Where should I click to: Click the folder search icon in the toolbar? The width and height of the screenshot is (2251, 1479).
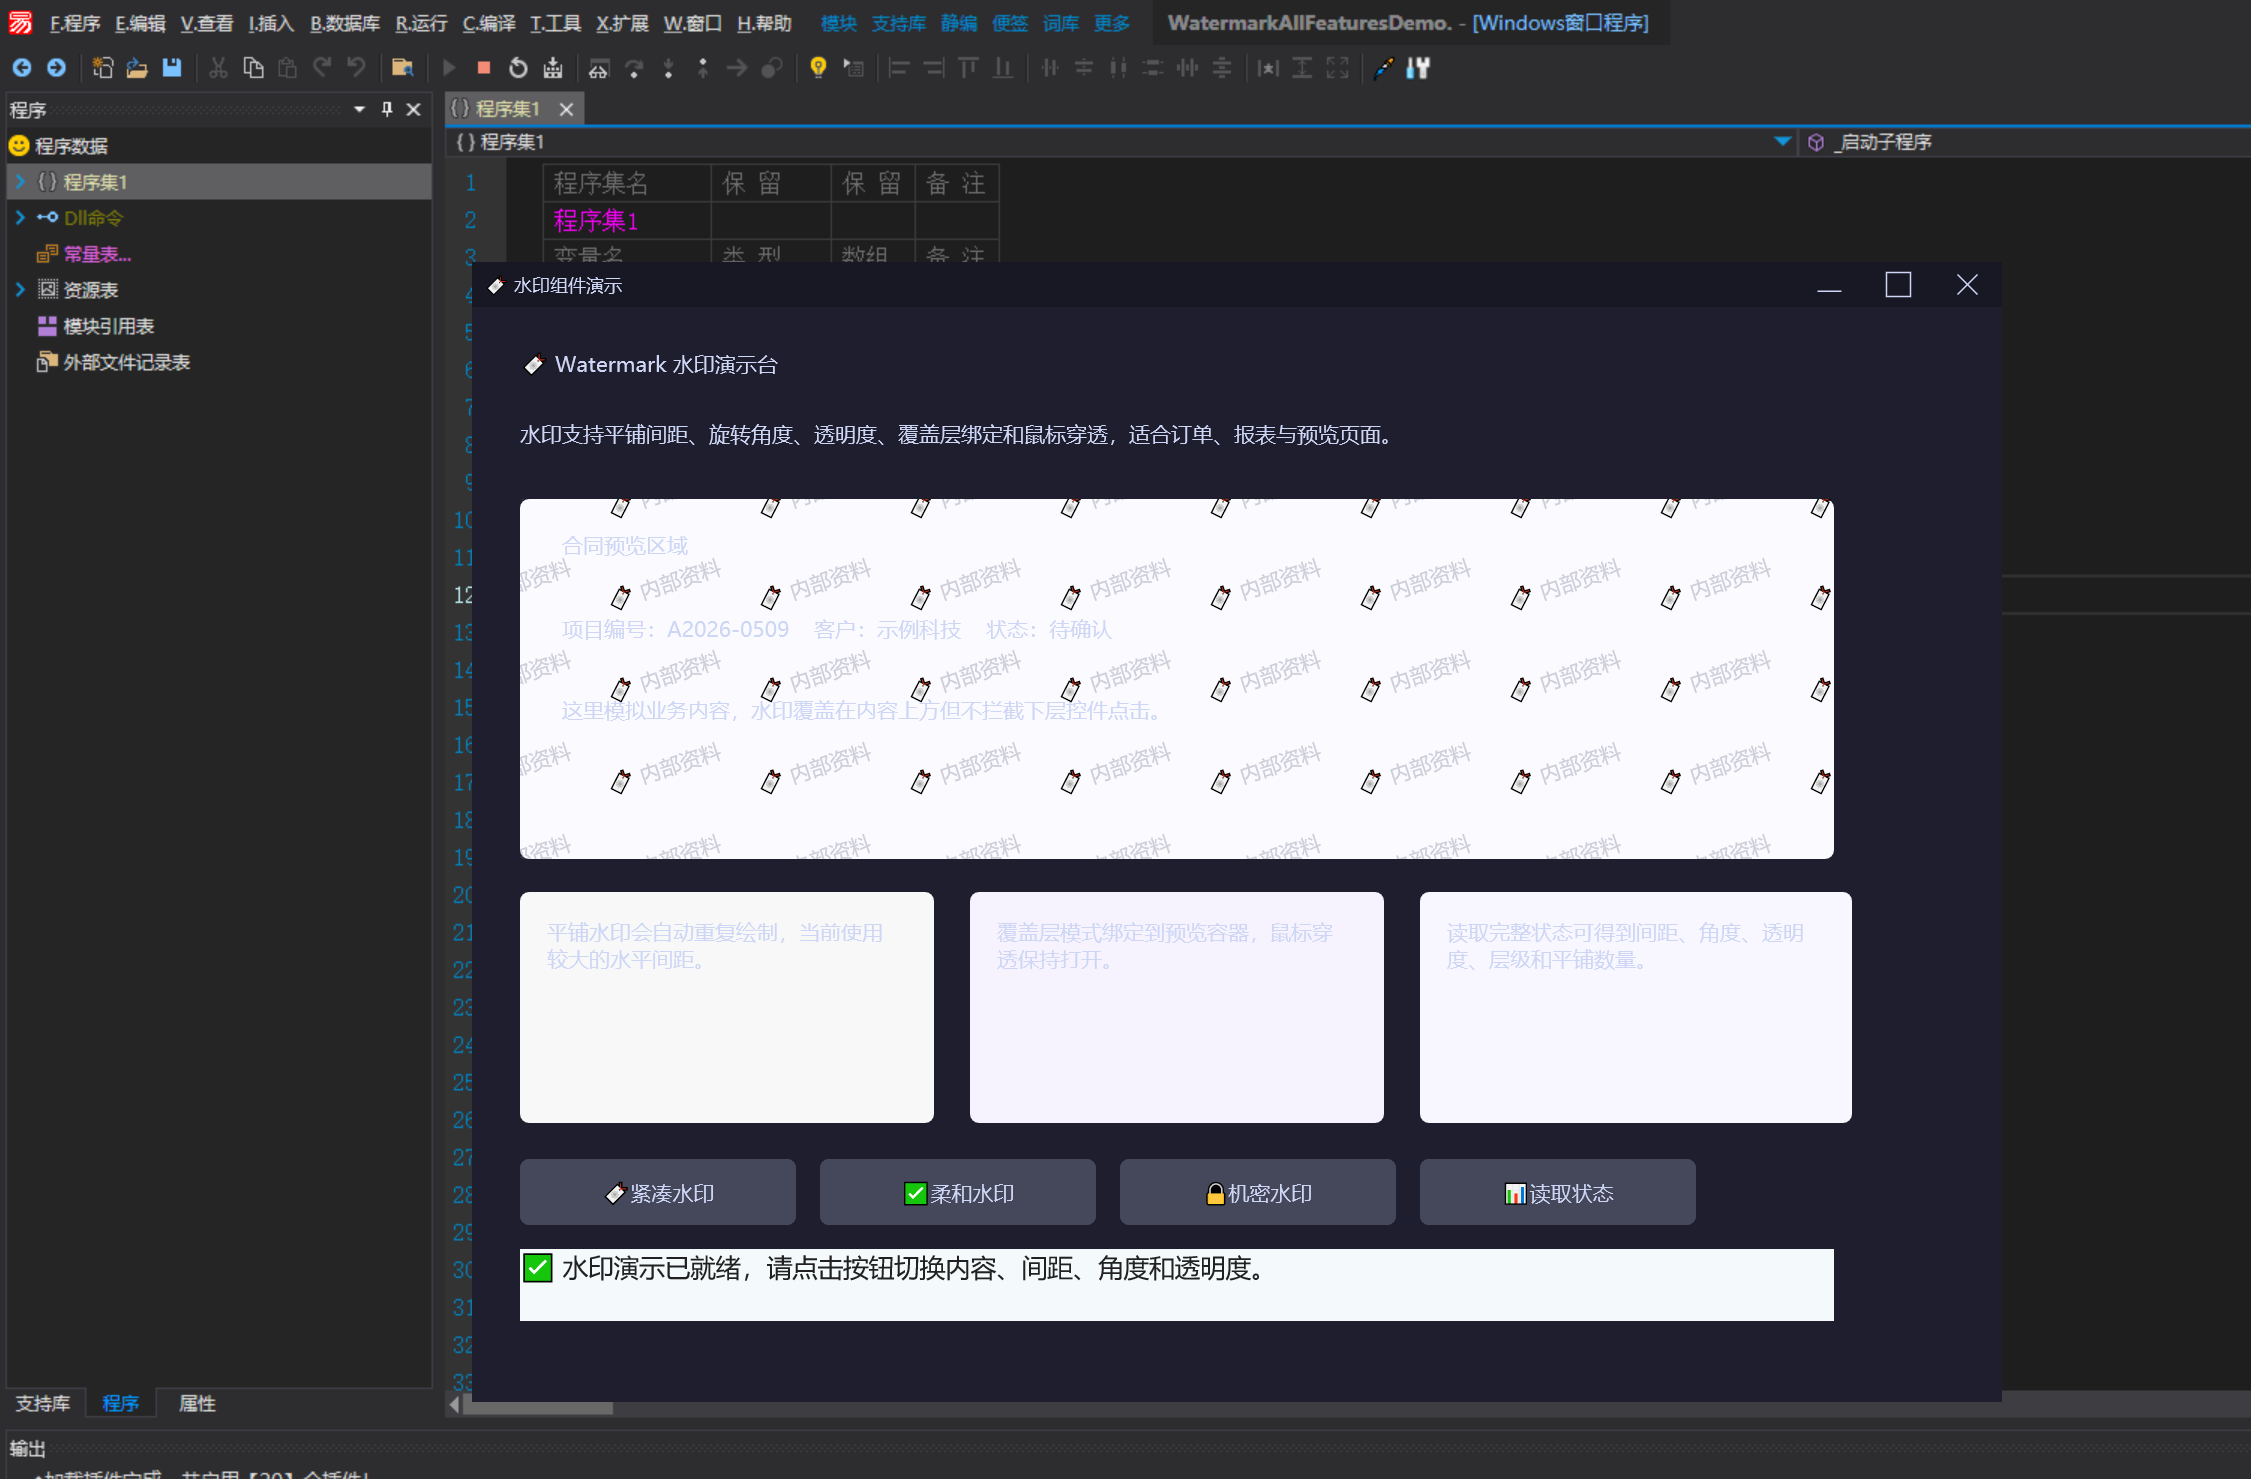[403, 67]
